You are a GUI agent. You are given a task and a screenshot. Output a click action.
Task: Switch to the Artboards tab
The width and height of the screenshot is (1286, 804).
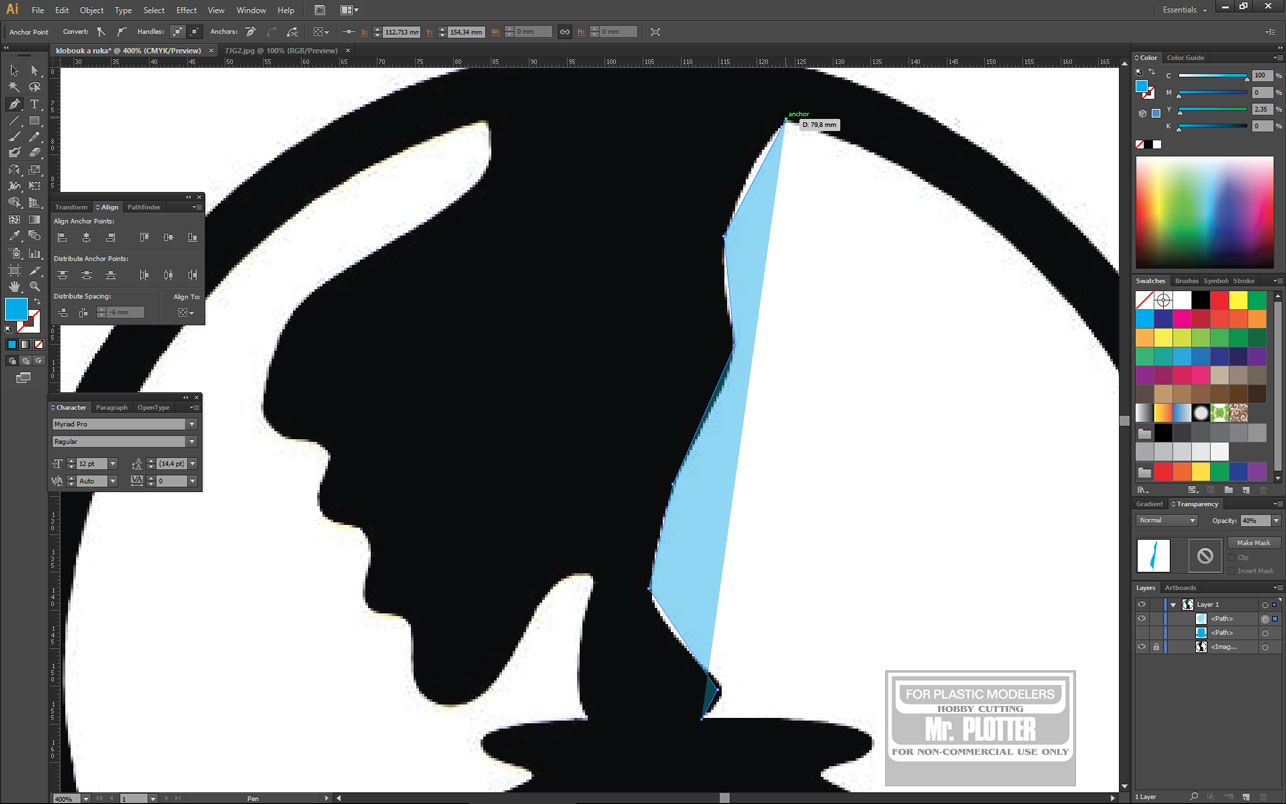[1180, 588]
